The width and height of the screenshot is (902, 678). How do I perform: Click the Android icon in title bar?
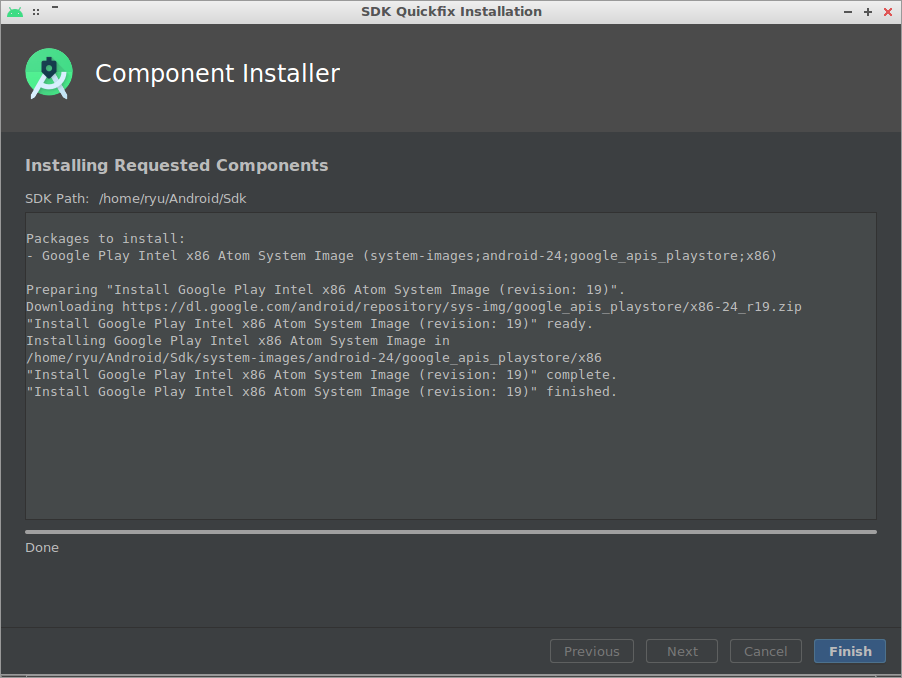15,12
